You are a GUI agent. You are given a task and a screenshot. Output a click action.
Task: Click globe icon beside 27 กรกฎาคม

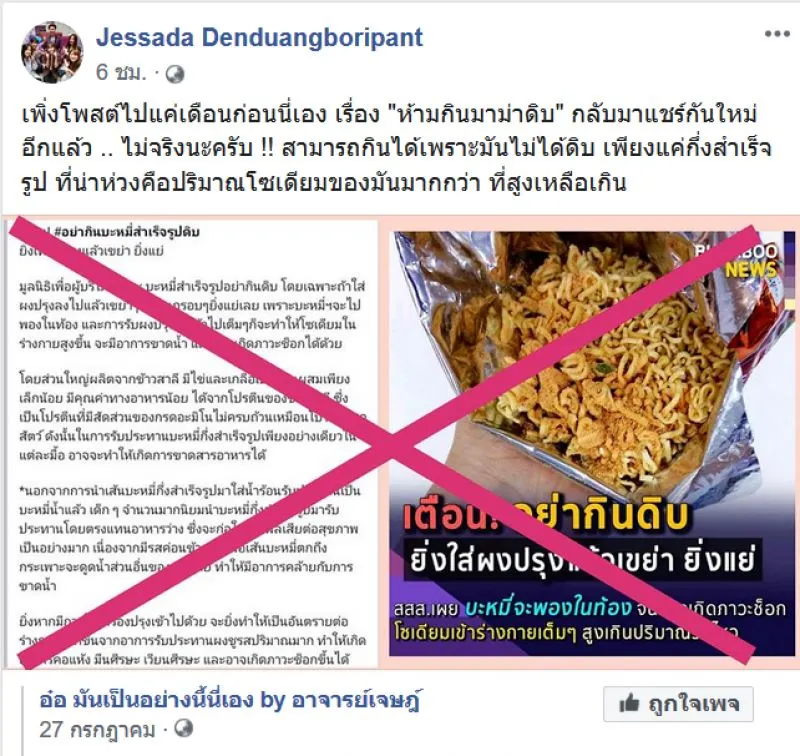point(184,728)
